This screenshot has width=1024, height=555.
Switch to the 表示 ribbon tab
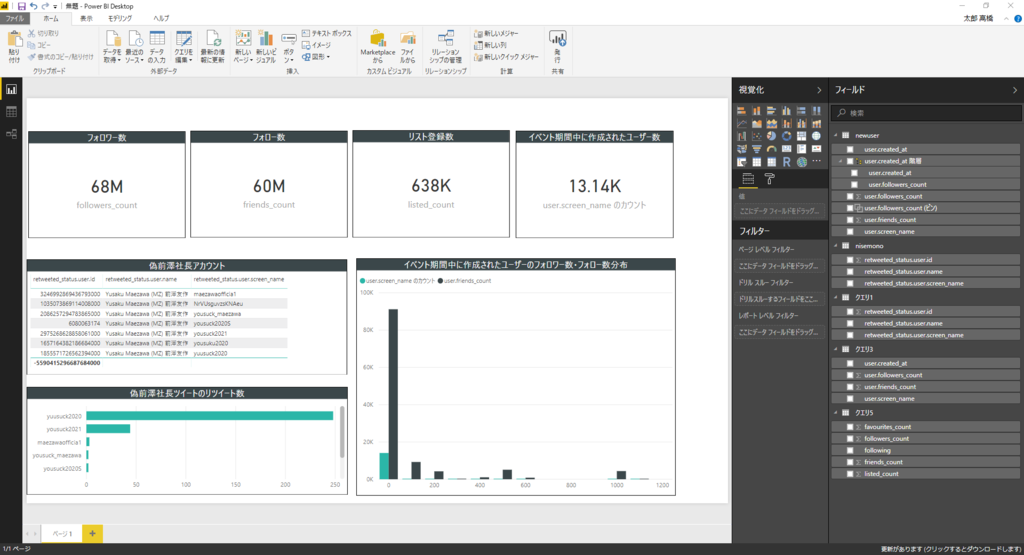point(86,19)
